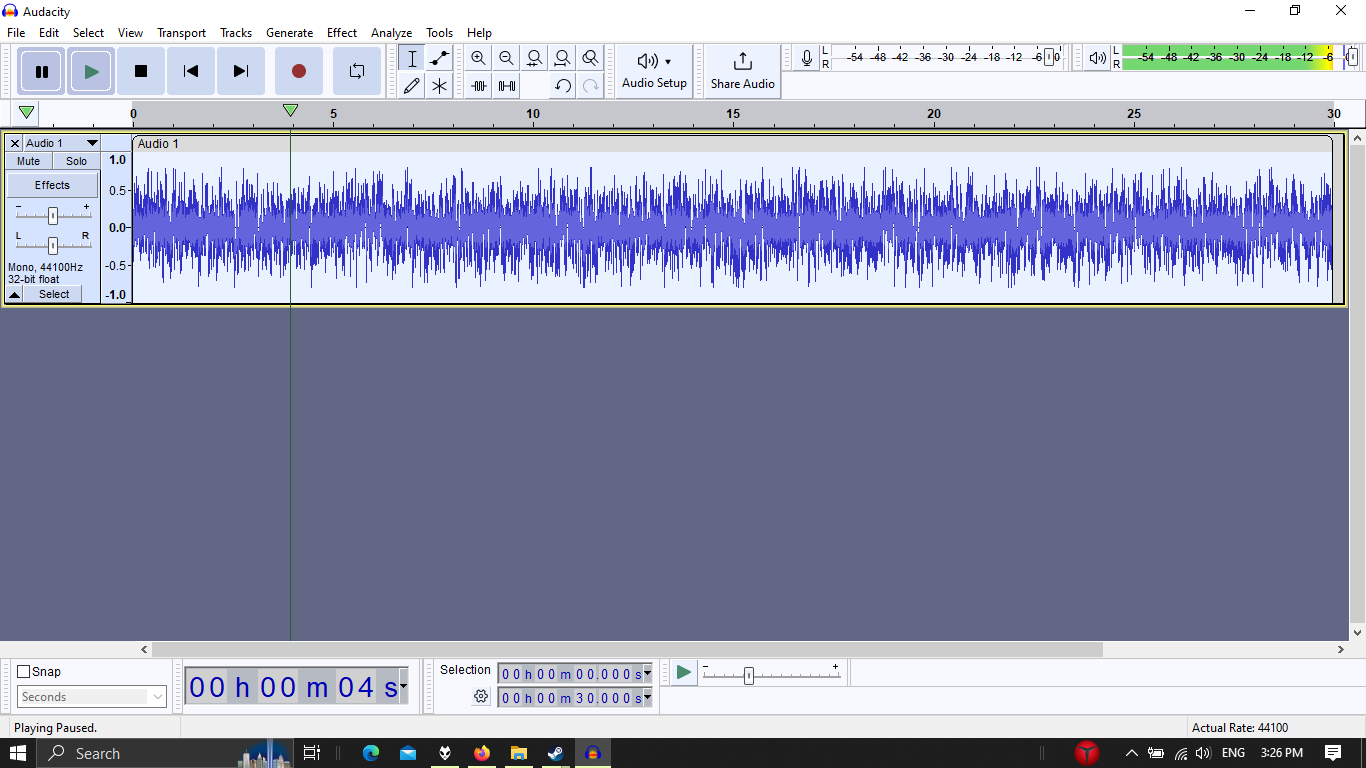Enable the Snap checkbox
The image size is (1366, 768).
[x=24, y=672]
